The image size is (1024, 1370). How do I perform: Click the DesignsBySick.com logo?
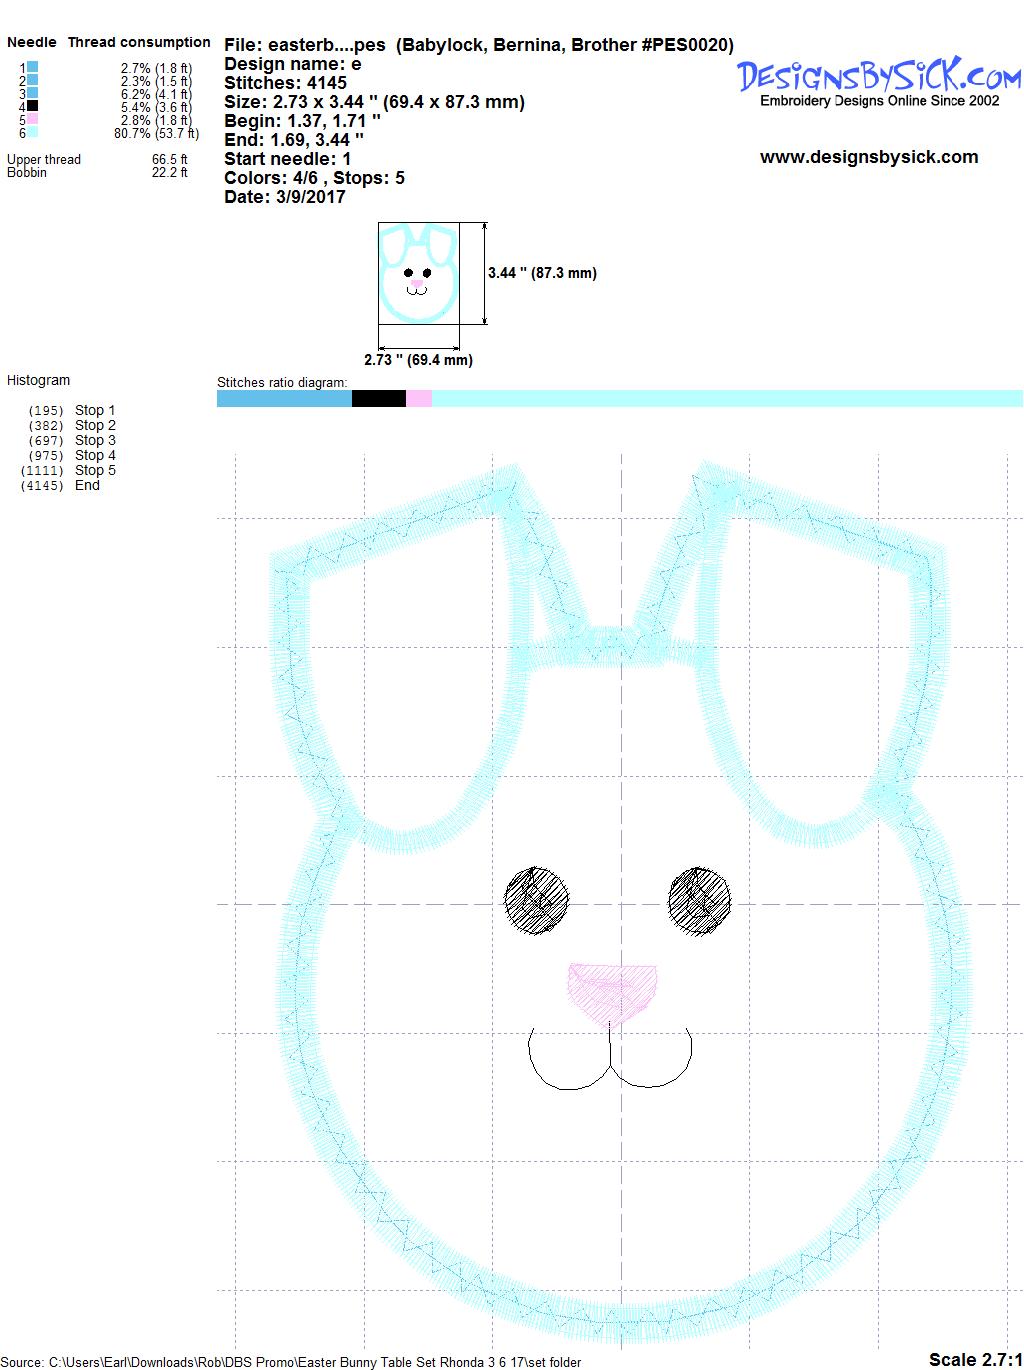879,75
